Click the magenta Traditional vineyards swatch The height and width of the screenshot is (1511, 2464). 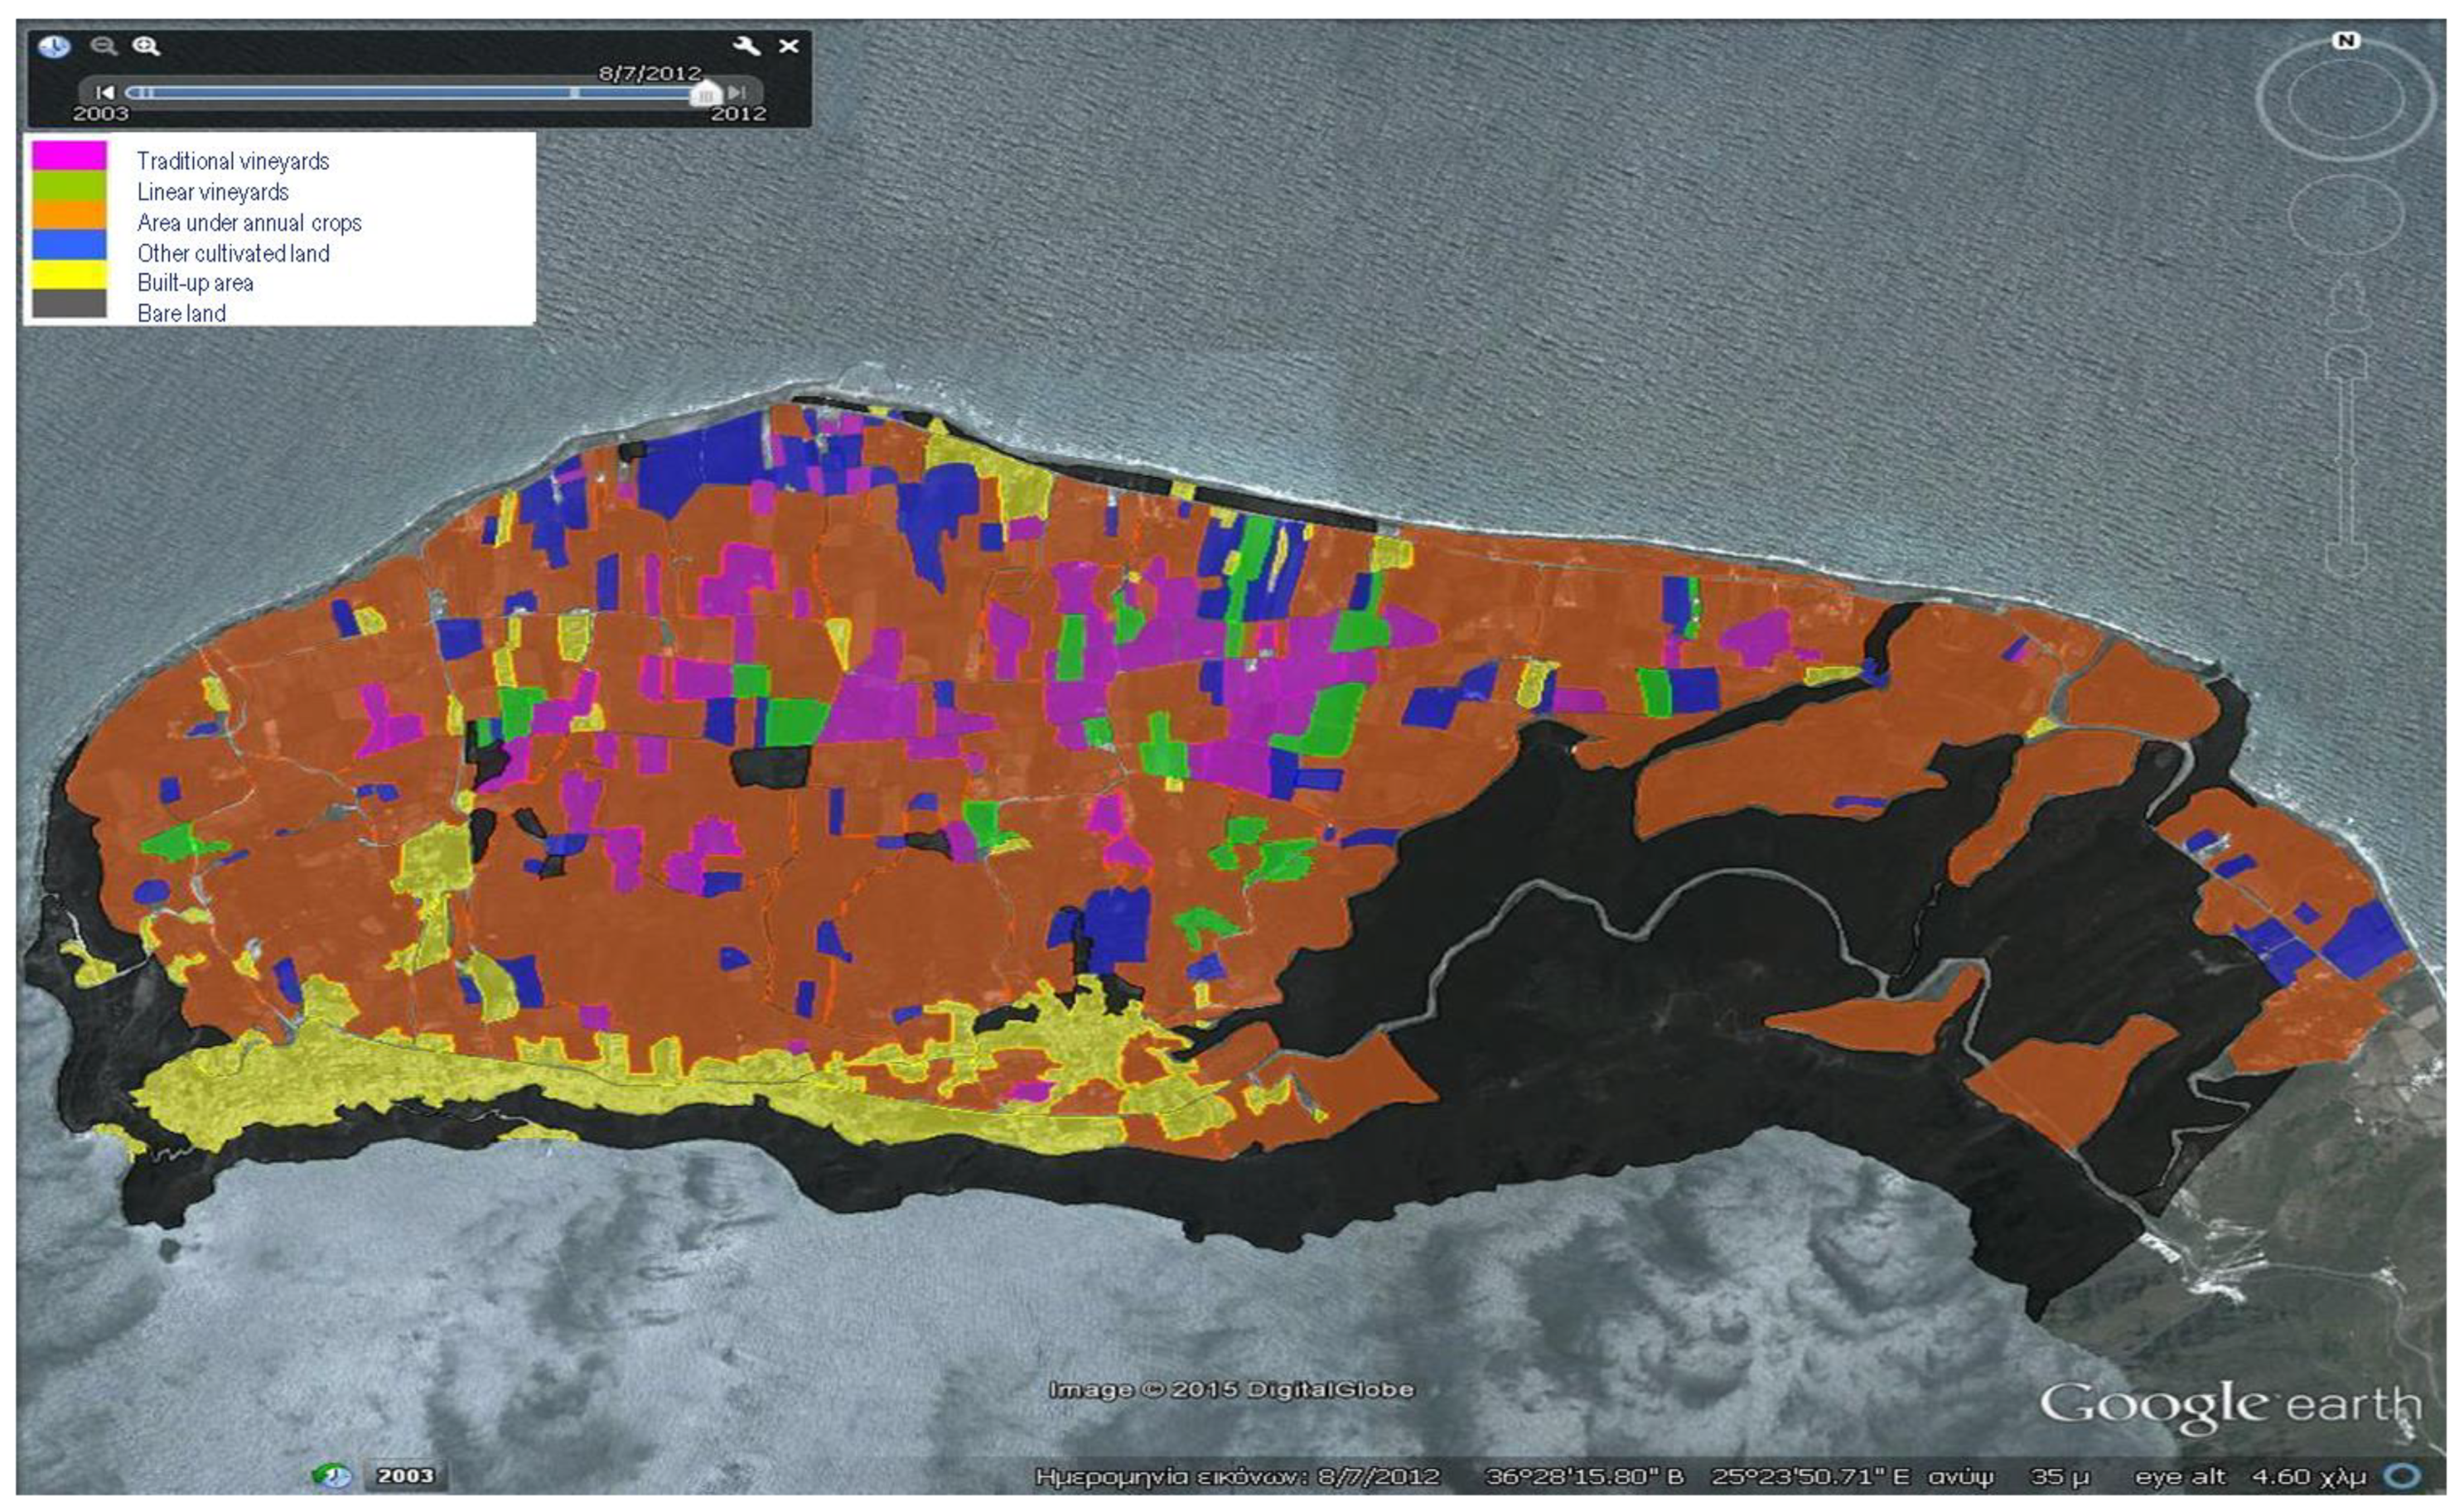(69, 156)
